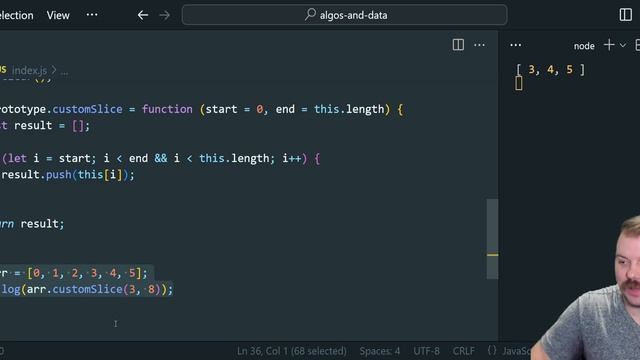The width and height of the screenshot is (640, 360).
Task: Click the yellow marker in the scrollbar
Action: (x=492, y=255)
